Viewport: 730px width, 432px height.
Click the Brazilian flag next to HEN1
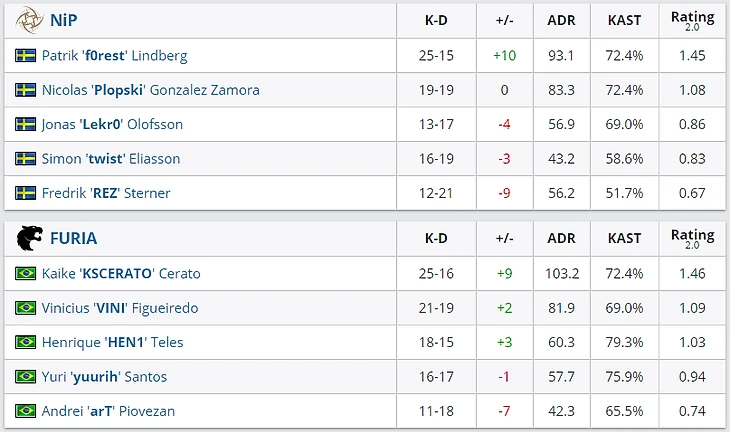pos(25,342)
